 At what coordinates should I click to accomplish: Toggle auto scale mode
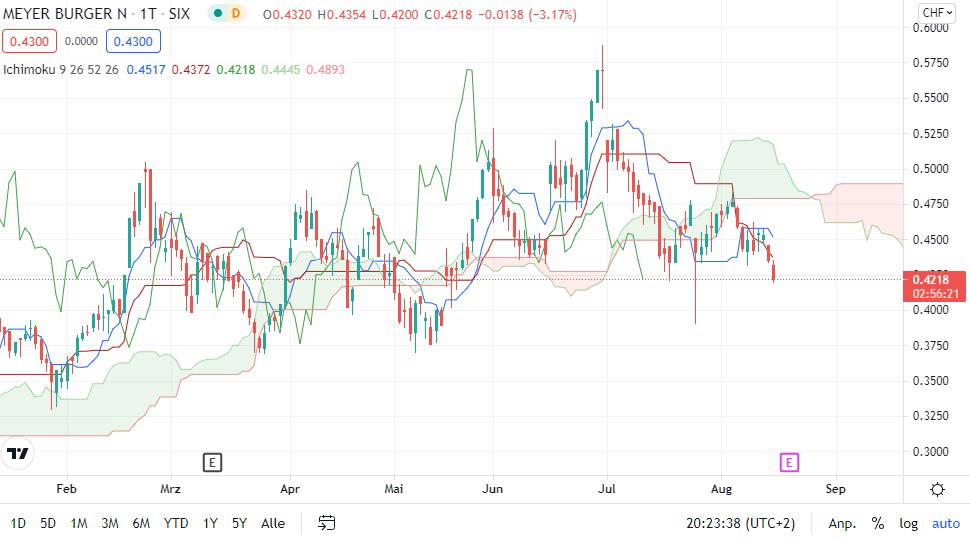coord(946,523)
